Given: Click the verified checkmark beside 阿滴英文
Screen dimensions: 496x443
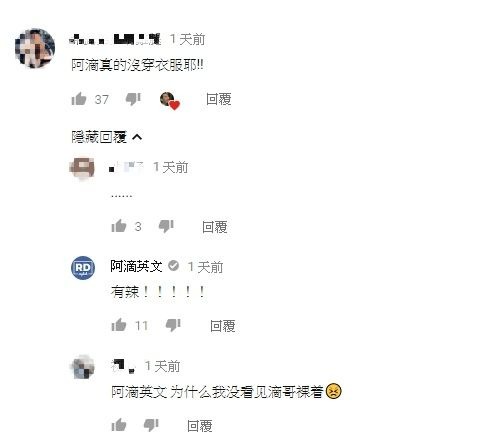Looking at the screenshot, I should pyautogui.click(x=173, y=266).
